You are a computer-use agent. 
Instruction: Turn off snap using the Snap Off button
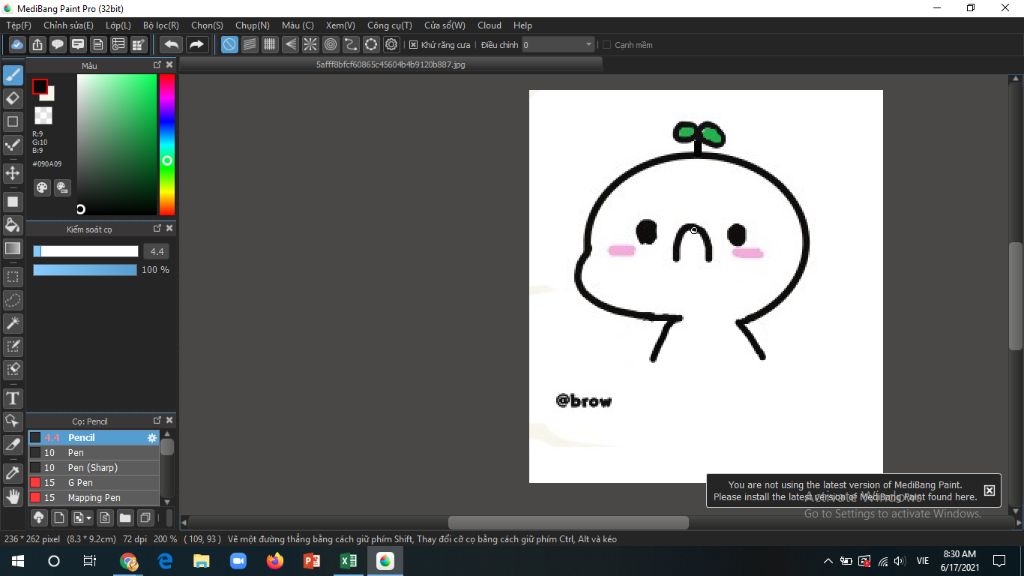pos(229,44)
